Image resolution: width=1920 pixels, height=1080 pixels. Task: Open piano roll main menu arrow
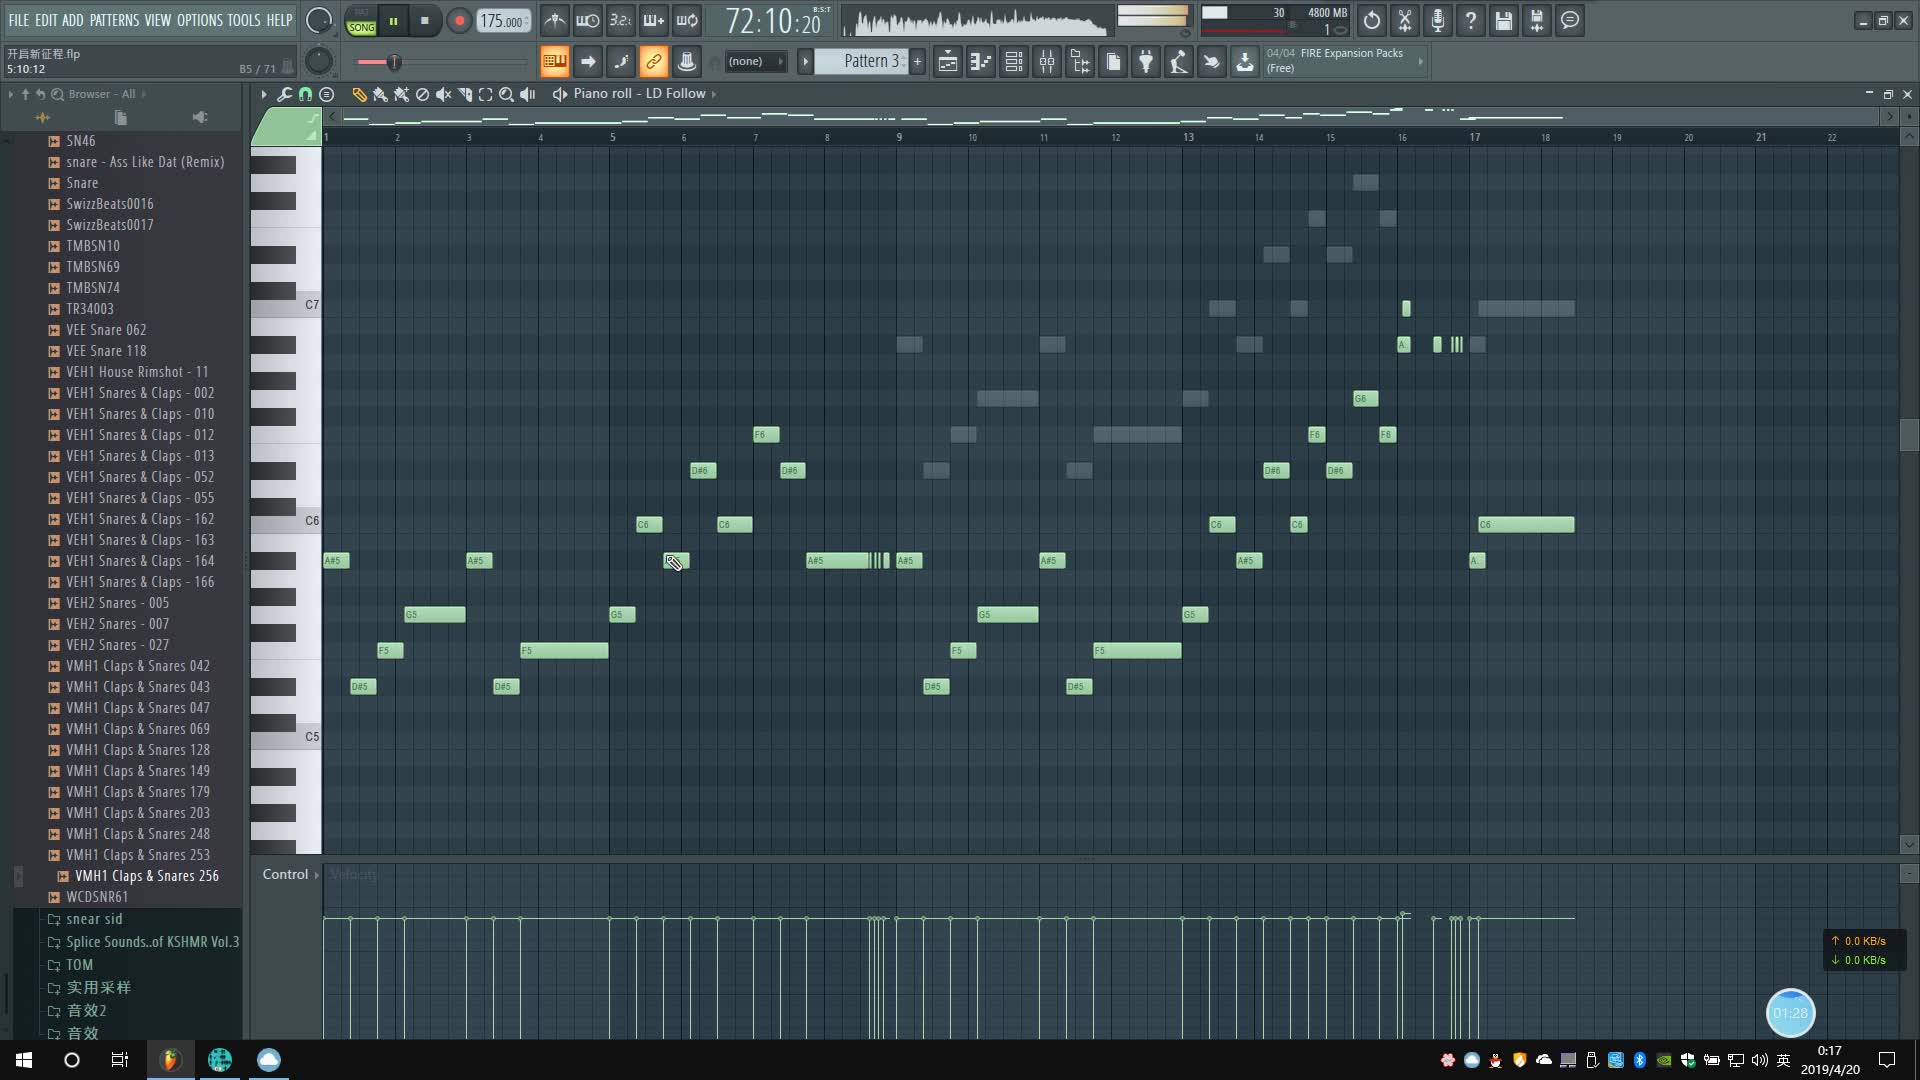tap(263, 94)
